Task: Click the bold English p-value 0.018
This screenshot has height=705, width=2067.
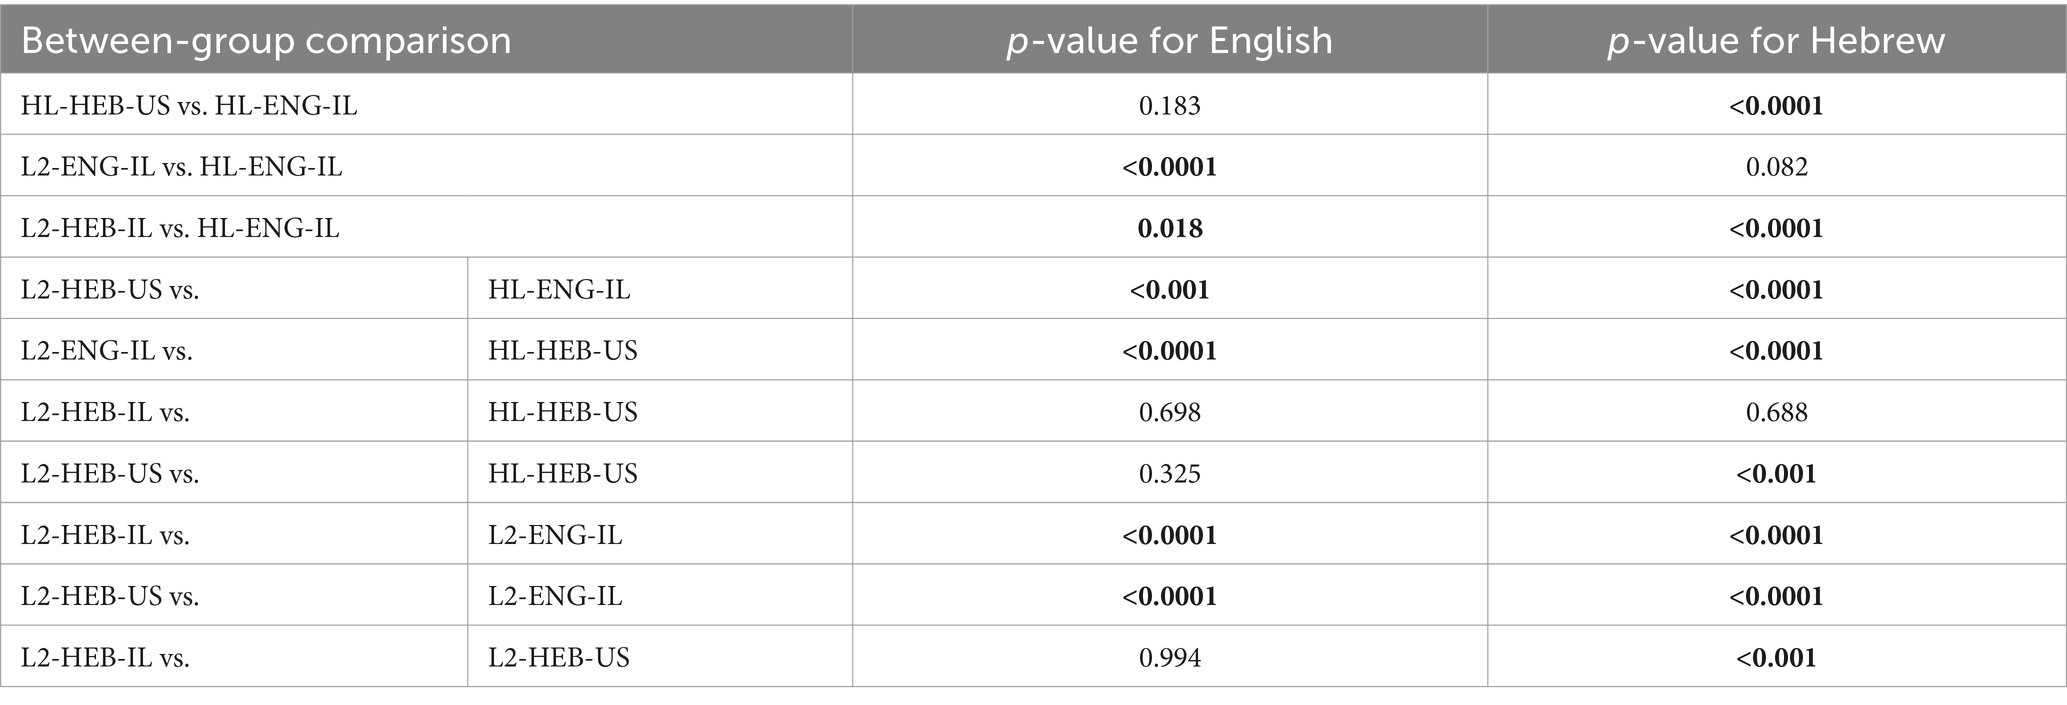Action: tap(1169, 228)
